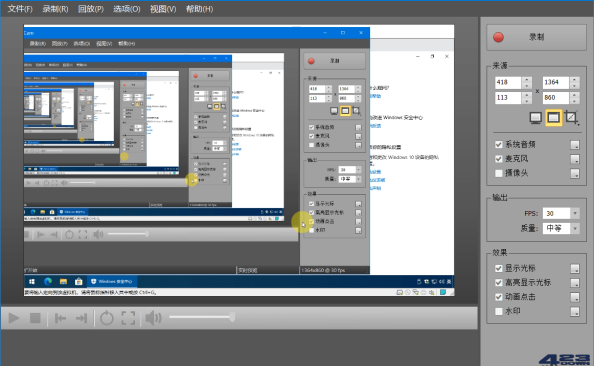594x366 pixels.
Task: Open settings button beside 水印
Action: click(x=575, y=312)
